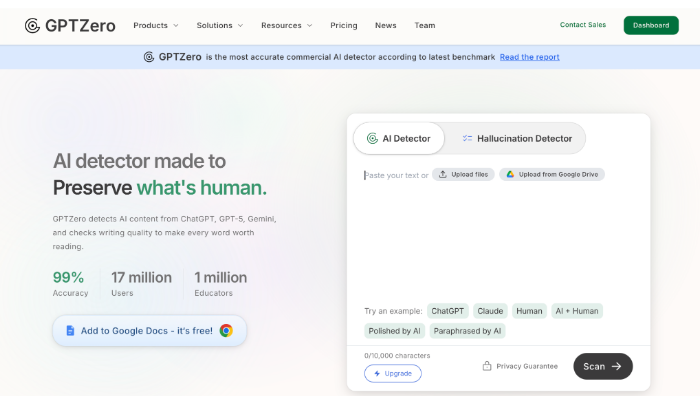Click the Google Docs document icon
Screen dimensions: 700x402
coord(70,331)
